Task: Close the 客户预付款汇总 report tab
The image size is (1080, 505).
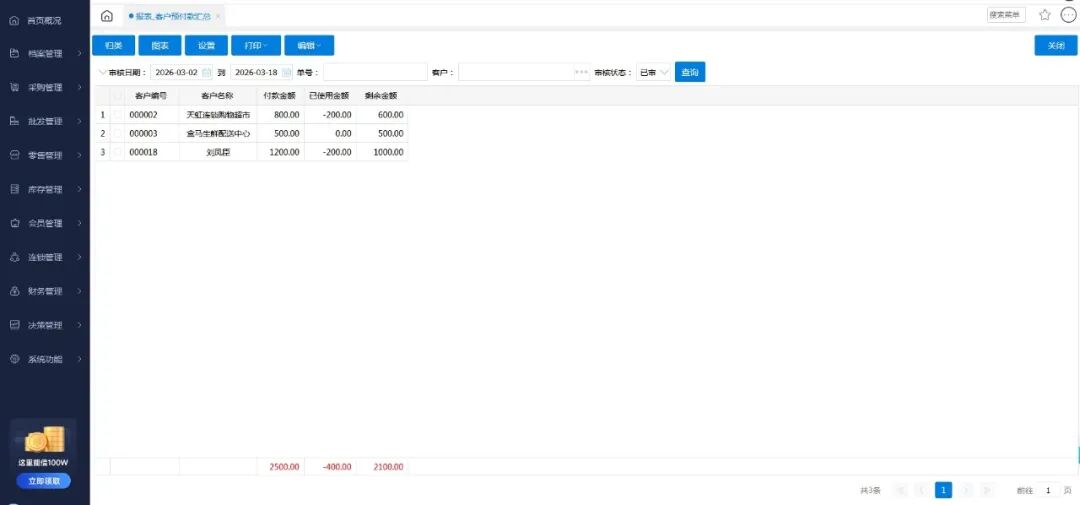Action: pos(218,17)
